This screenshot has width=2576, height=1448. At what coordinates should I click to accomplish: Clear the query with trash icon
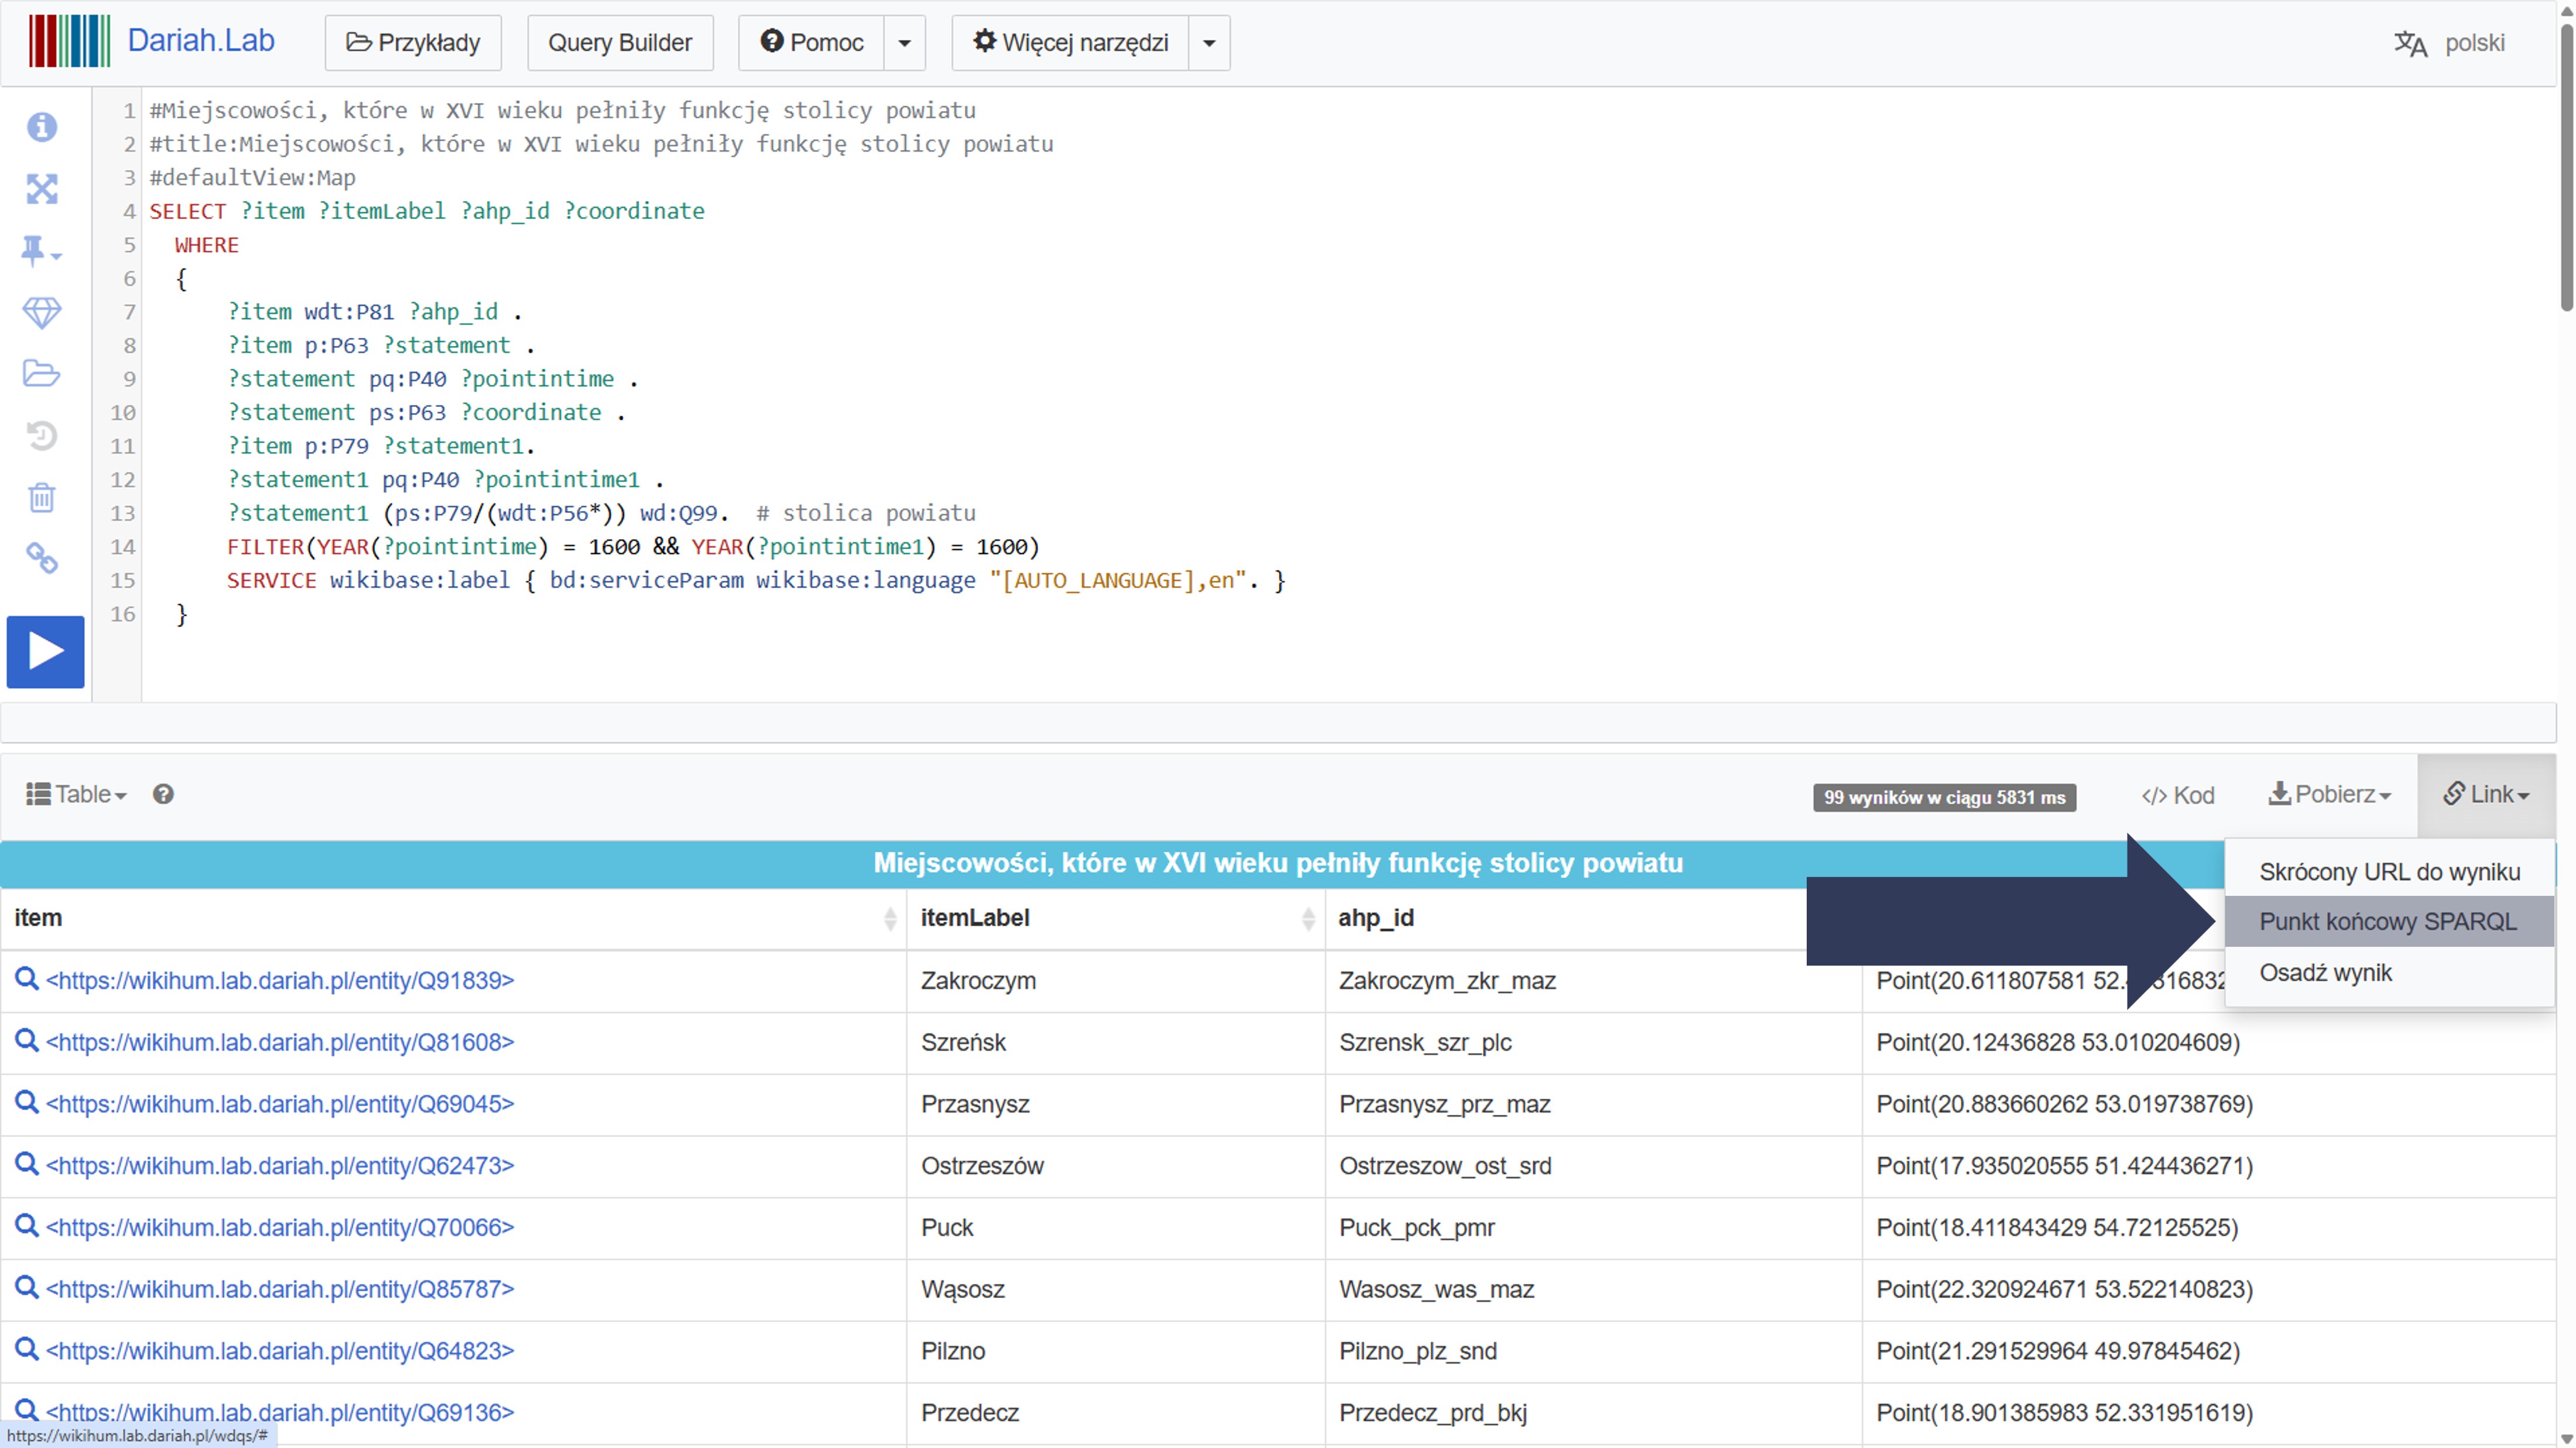click(42, 497)
